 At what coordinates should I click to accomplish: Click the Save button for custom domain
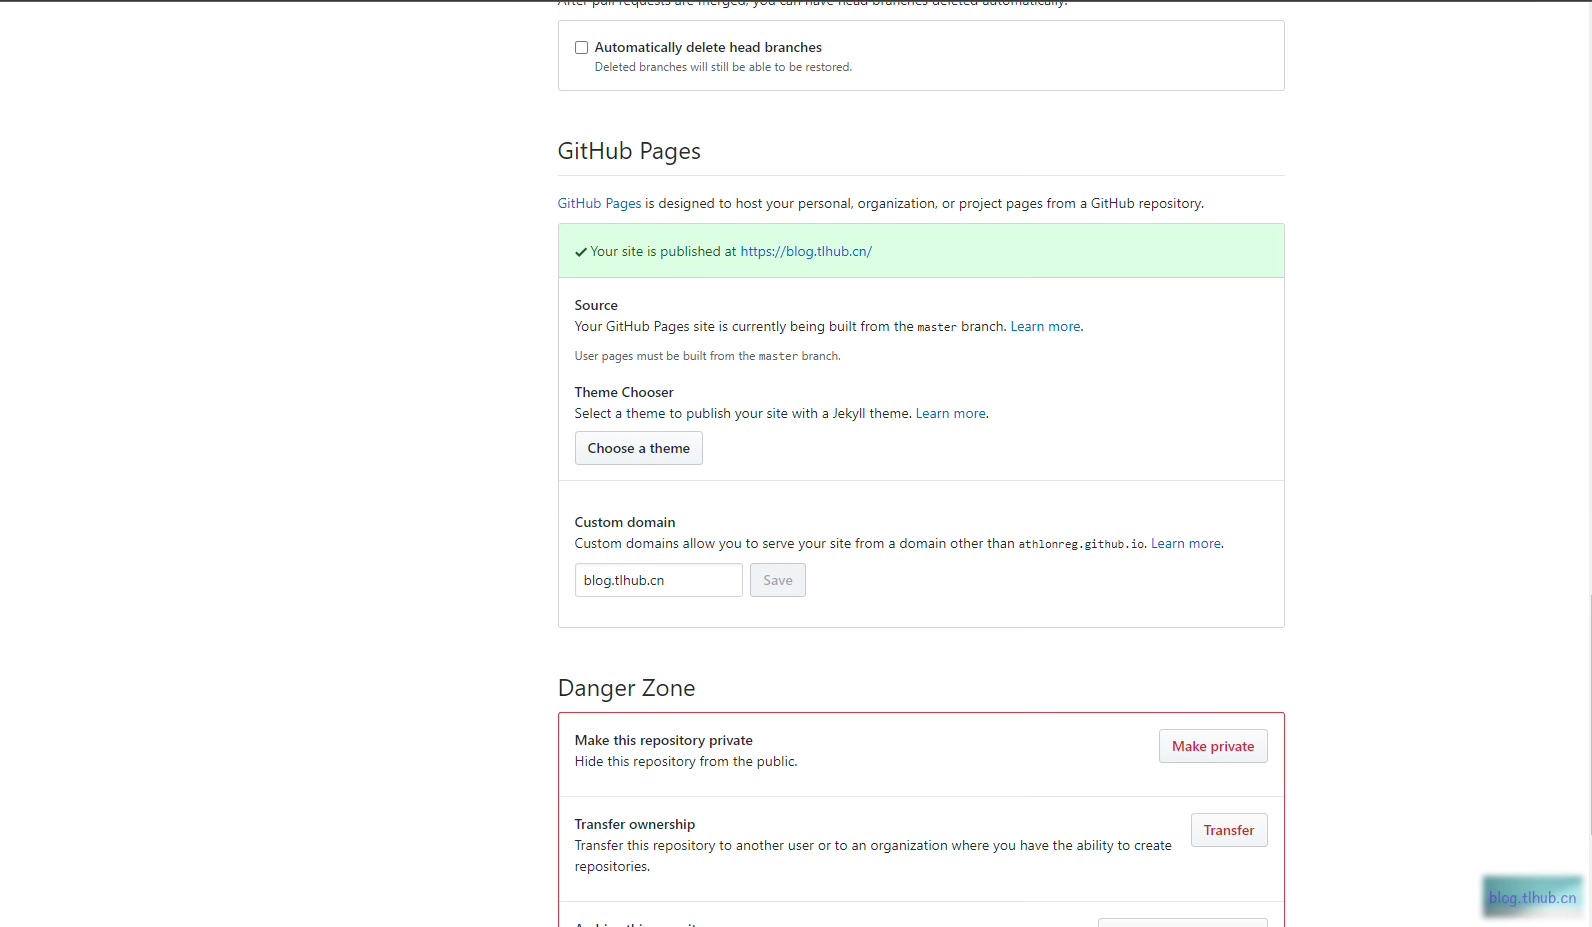pyautogui.click(x=778, y=580)
